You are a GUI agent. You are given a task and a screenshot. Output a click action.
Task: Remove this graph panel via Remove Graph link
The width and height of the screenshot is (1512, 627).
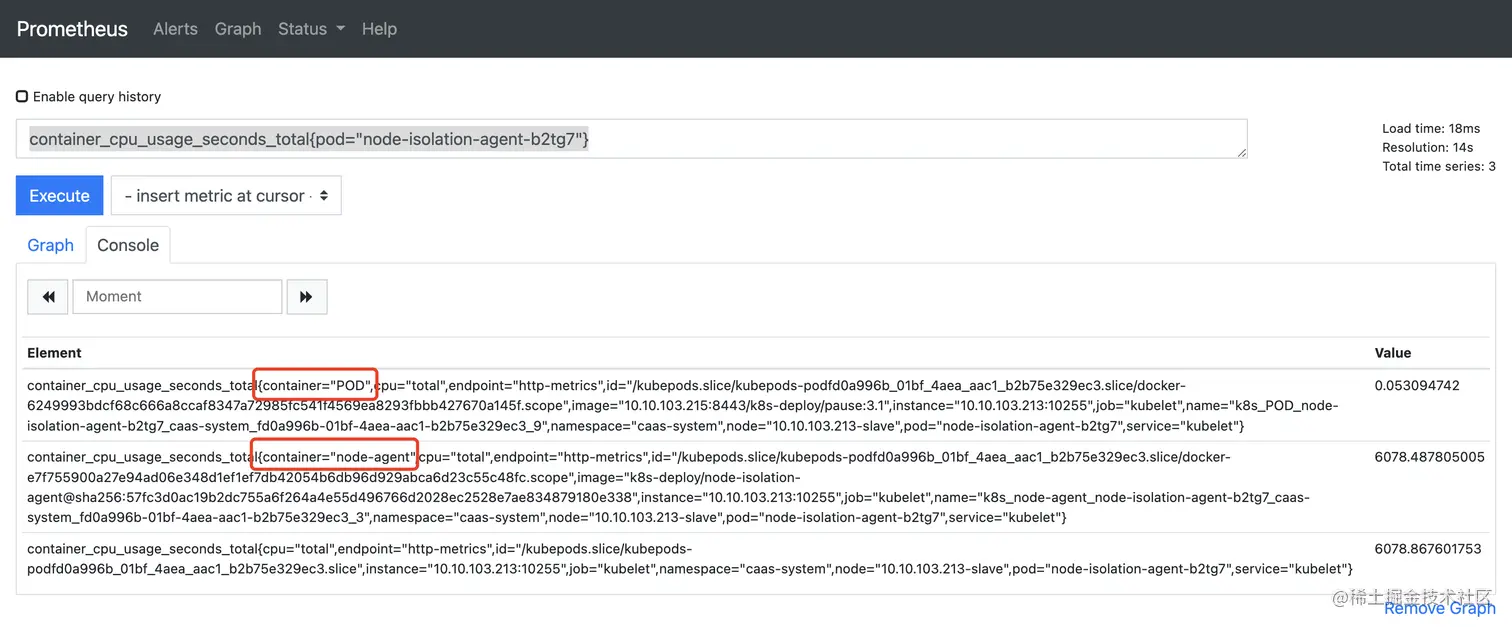1440,608
